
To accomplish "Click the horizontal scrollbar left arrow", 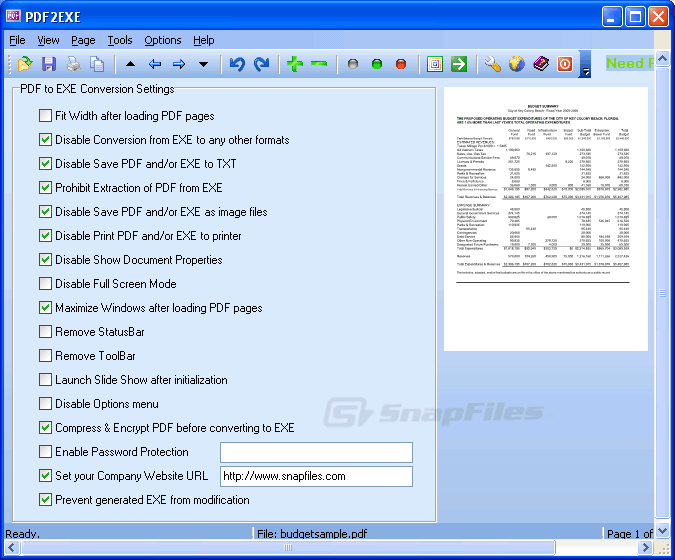I will point(12,548).
